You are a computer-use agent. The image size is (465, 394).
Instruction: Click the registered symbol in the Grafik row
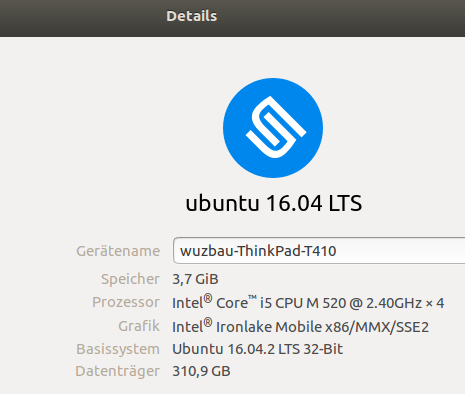208,322
